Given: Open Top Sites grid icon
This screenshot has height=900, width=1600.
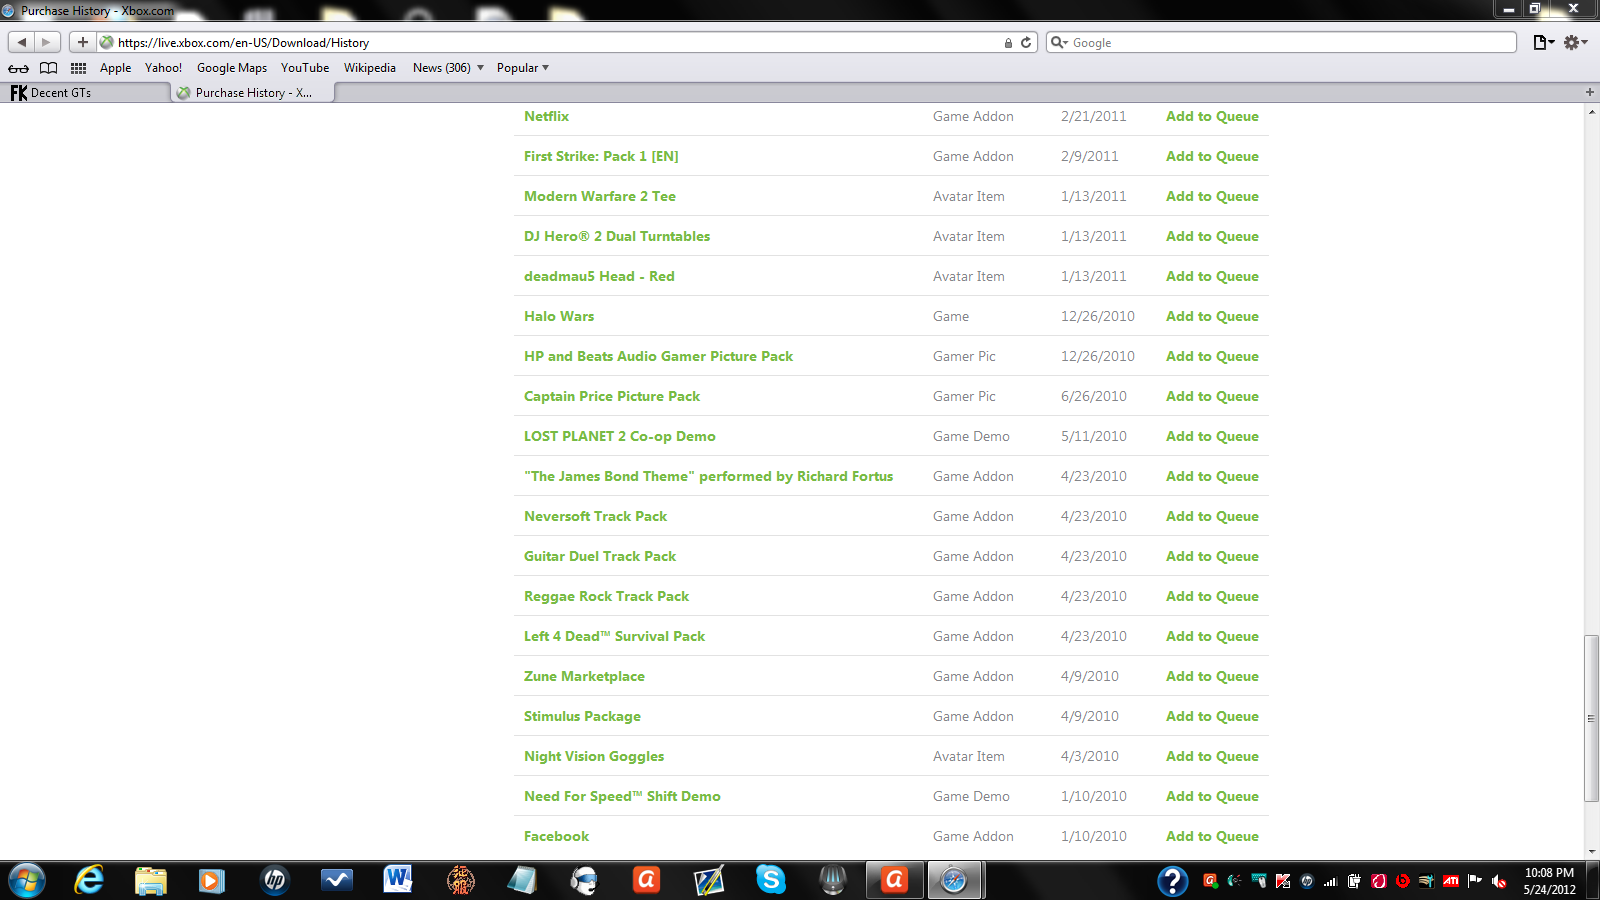Looking at the screenshot, I should (x=78, y=68).
